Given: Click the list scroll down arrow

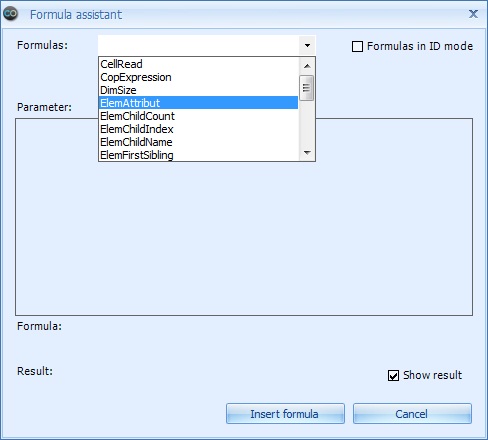Looking at the screenshot, I should [307, 153].
